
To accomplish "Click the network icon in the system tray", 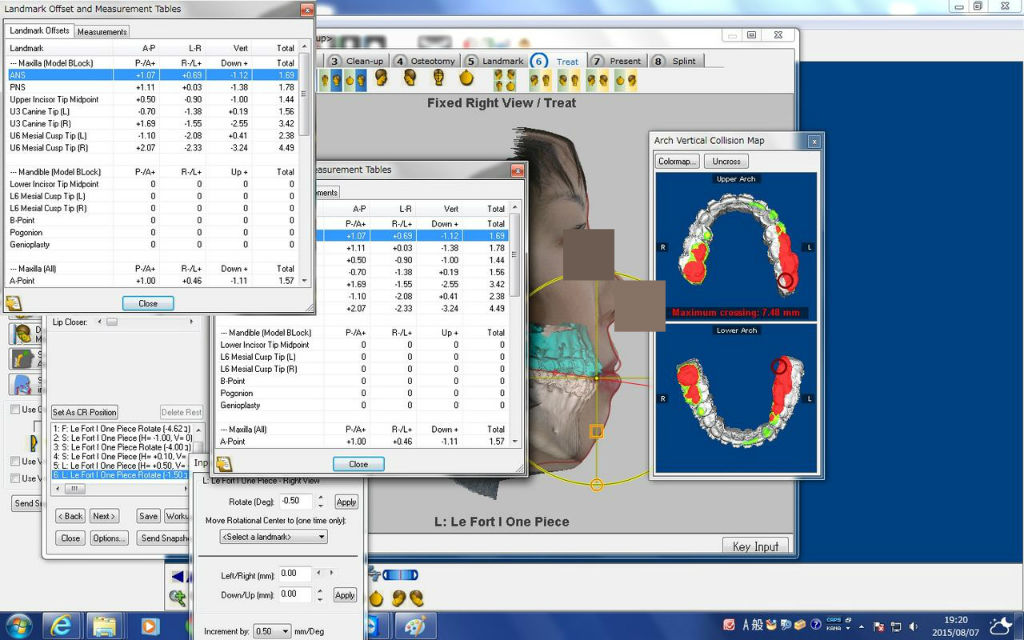I will pos(896,626).
